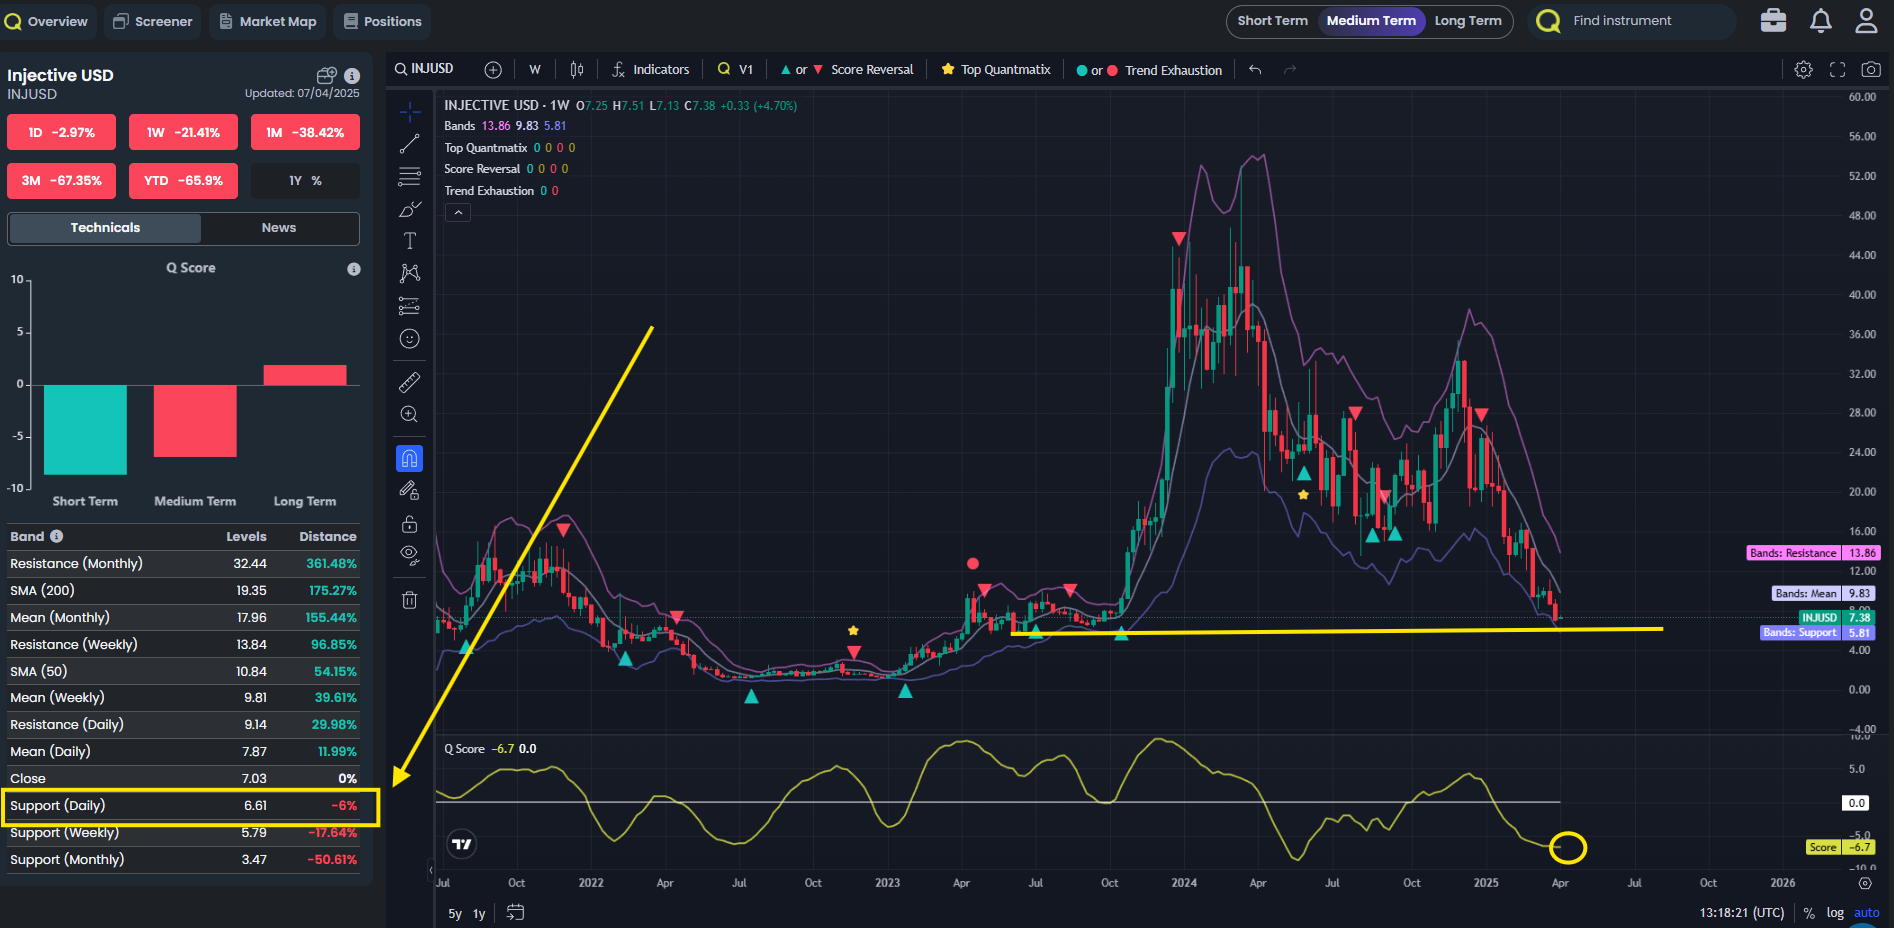This screenshot has width=1894, height=928.
Task: Open the Indicators menu
Action: 650,69
